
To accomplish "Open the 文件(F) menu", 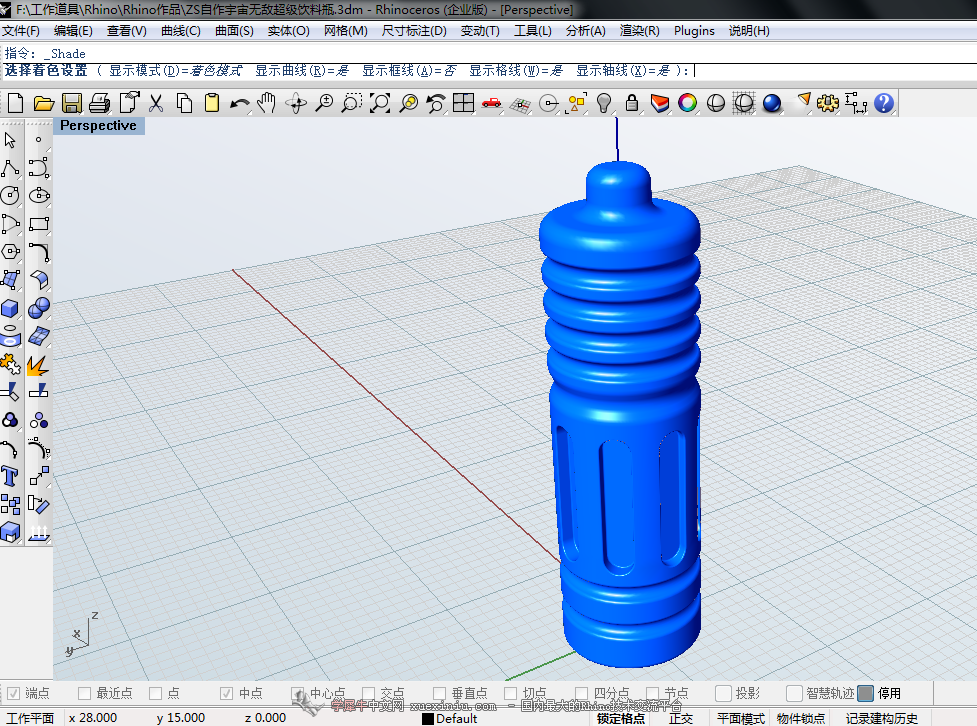I will pyautogui.click(x=21, y=31).
